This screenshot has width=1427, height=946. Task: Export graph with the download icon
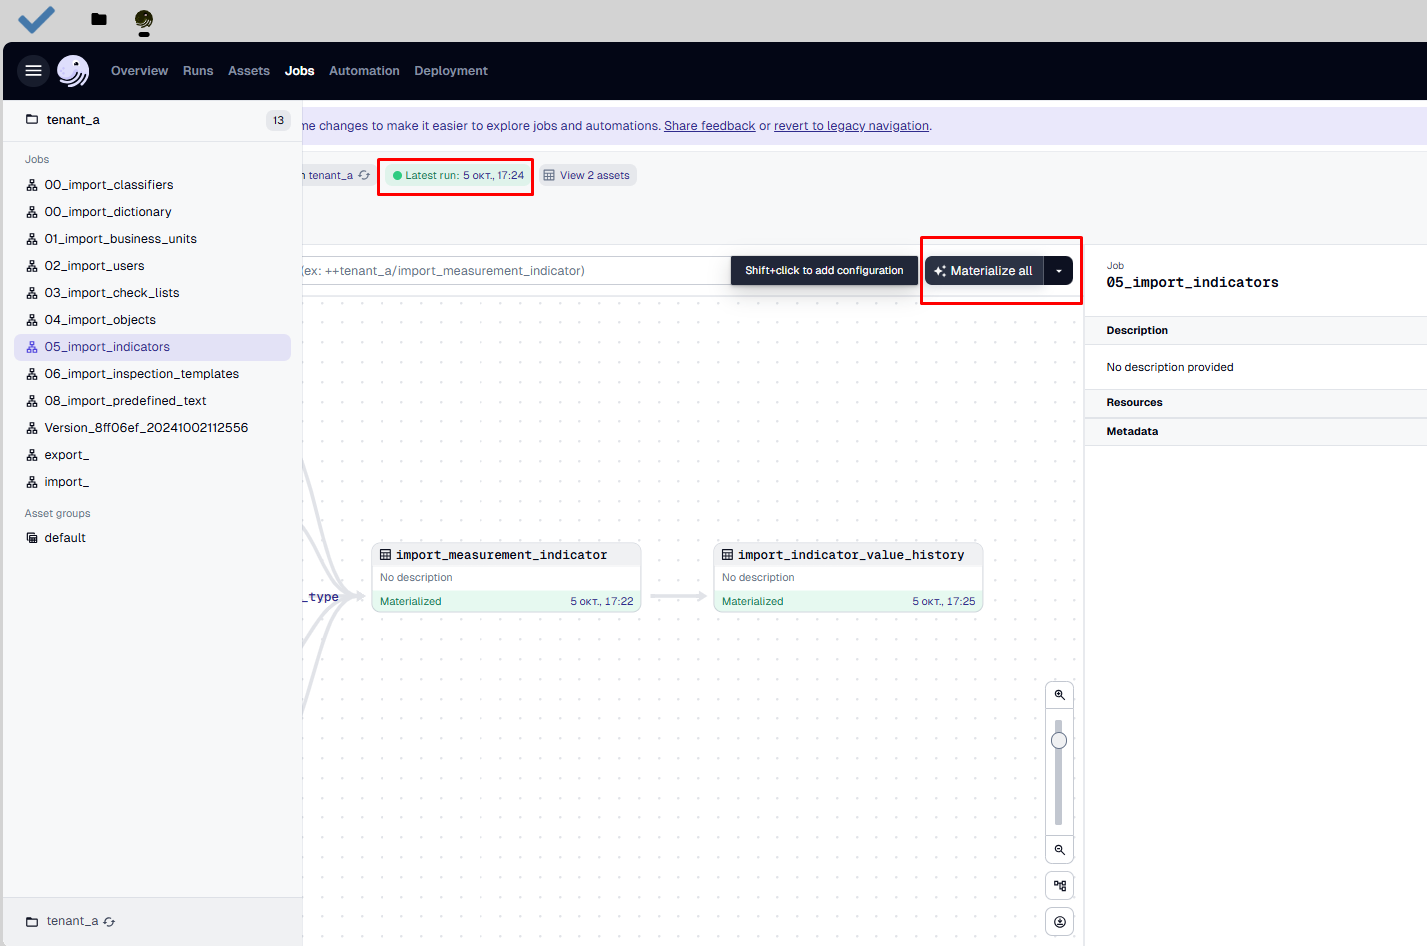1059,922
